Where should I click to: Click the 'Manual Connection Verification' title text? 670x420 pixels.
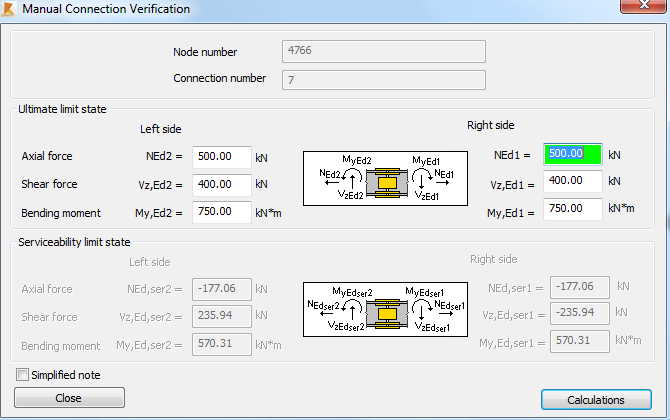pos(106,9)
